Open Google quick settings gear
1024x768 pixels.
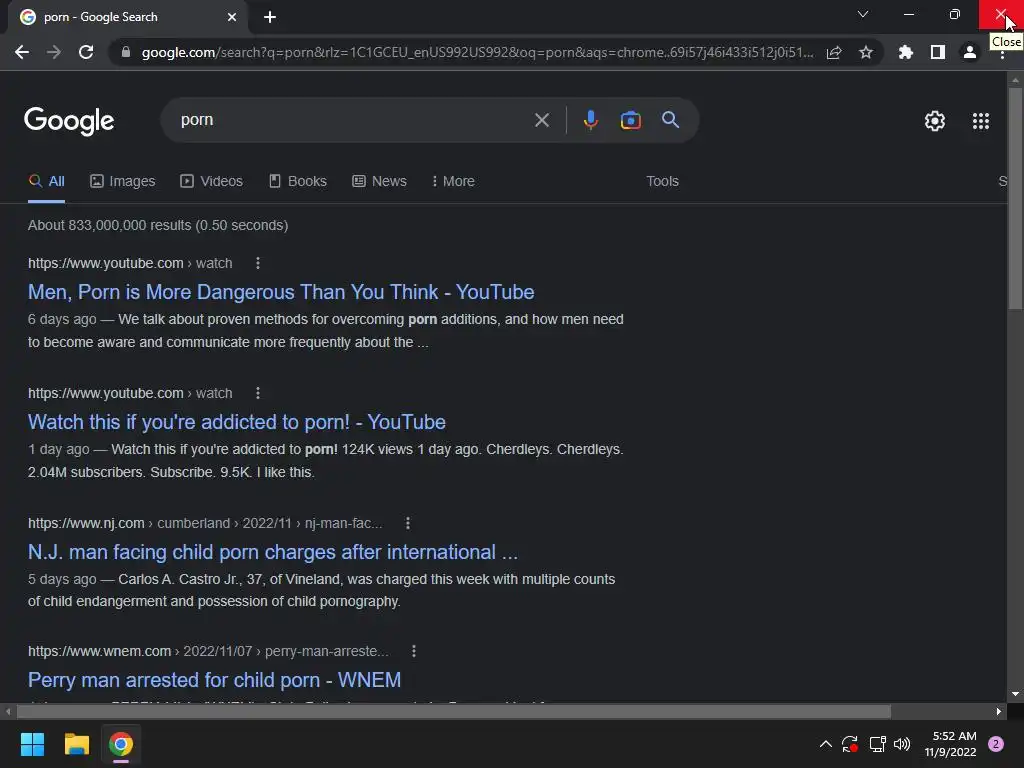[935, 121]
